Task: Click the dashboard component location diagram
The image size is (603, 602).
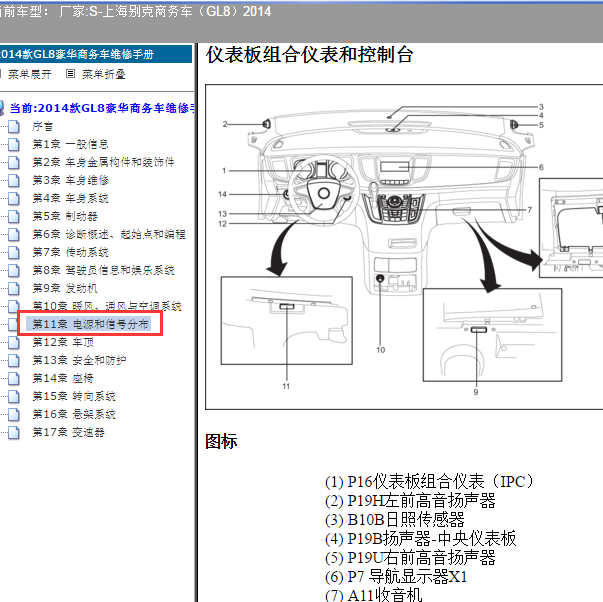Action: [404, 247]
